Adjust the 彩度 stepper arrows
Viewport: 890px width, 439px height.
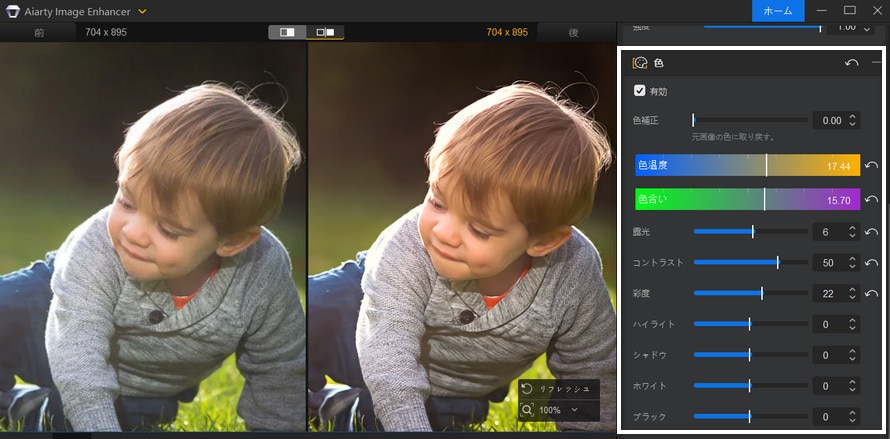[853, 294]
